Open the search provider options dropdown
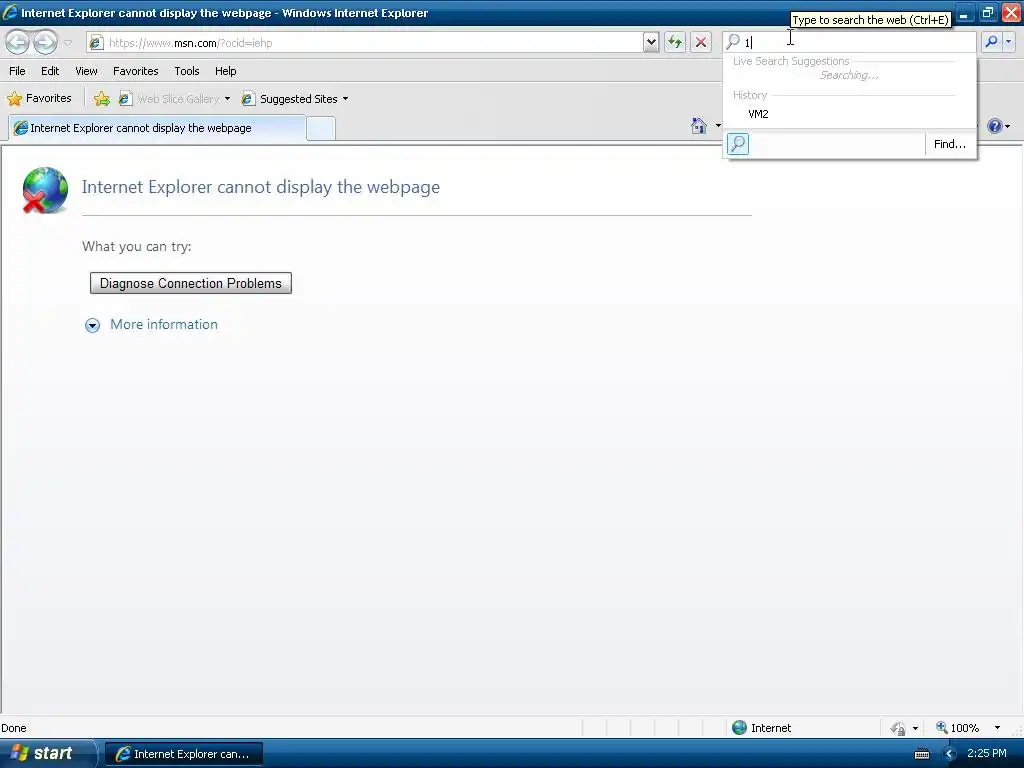This screenshot has width=1024, height=768. pyautogui.click(x=1009, y=42)
